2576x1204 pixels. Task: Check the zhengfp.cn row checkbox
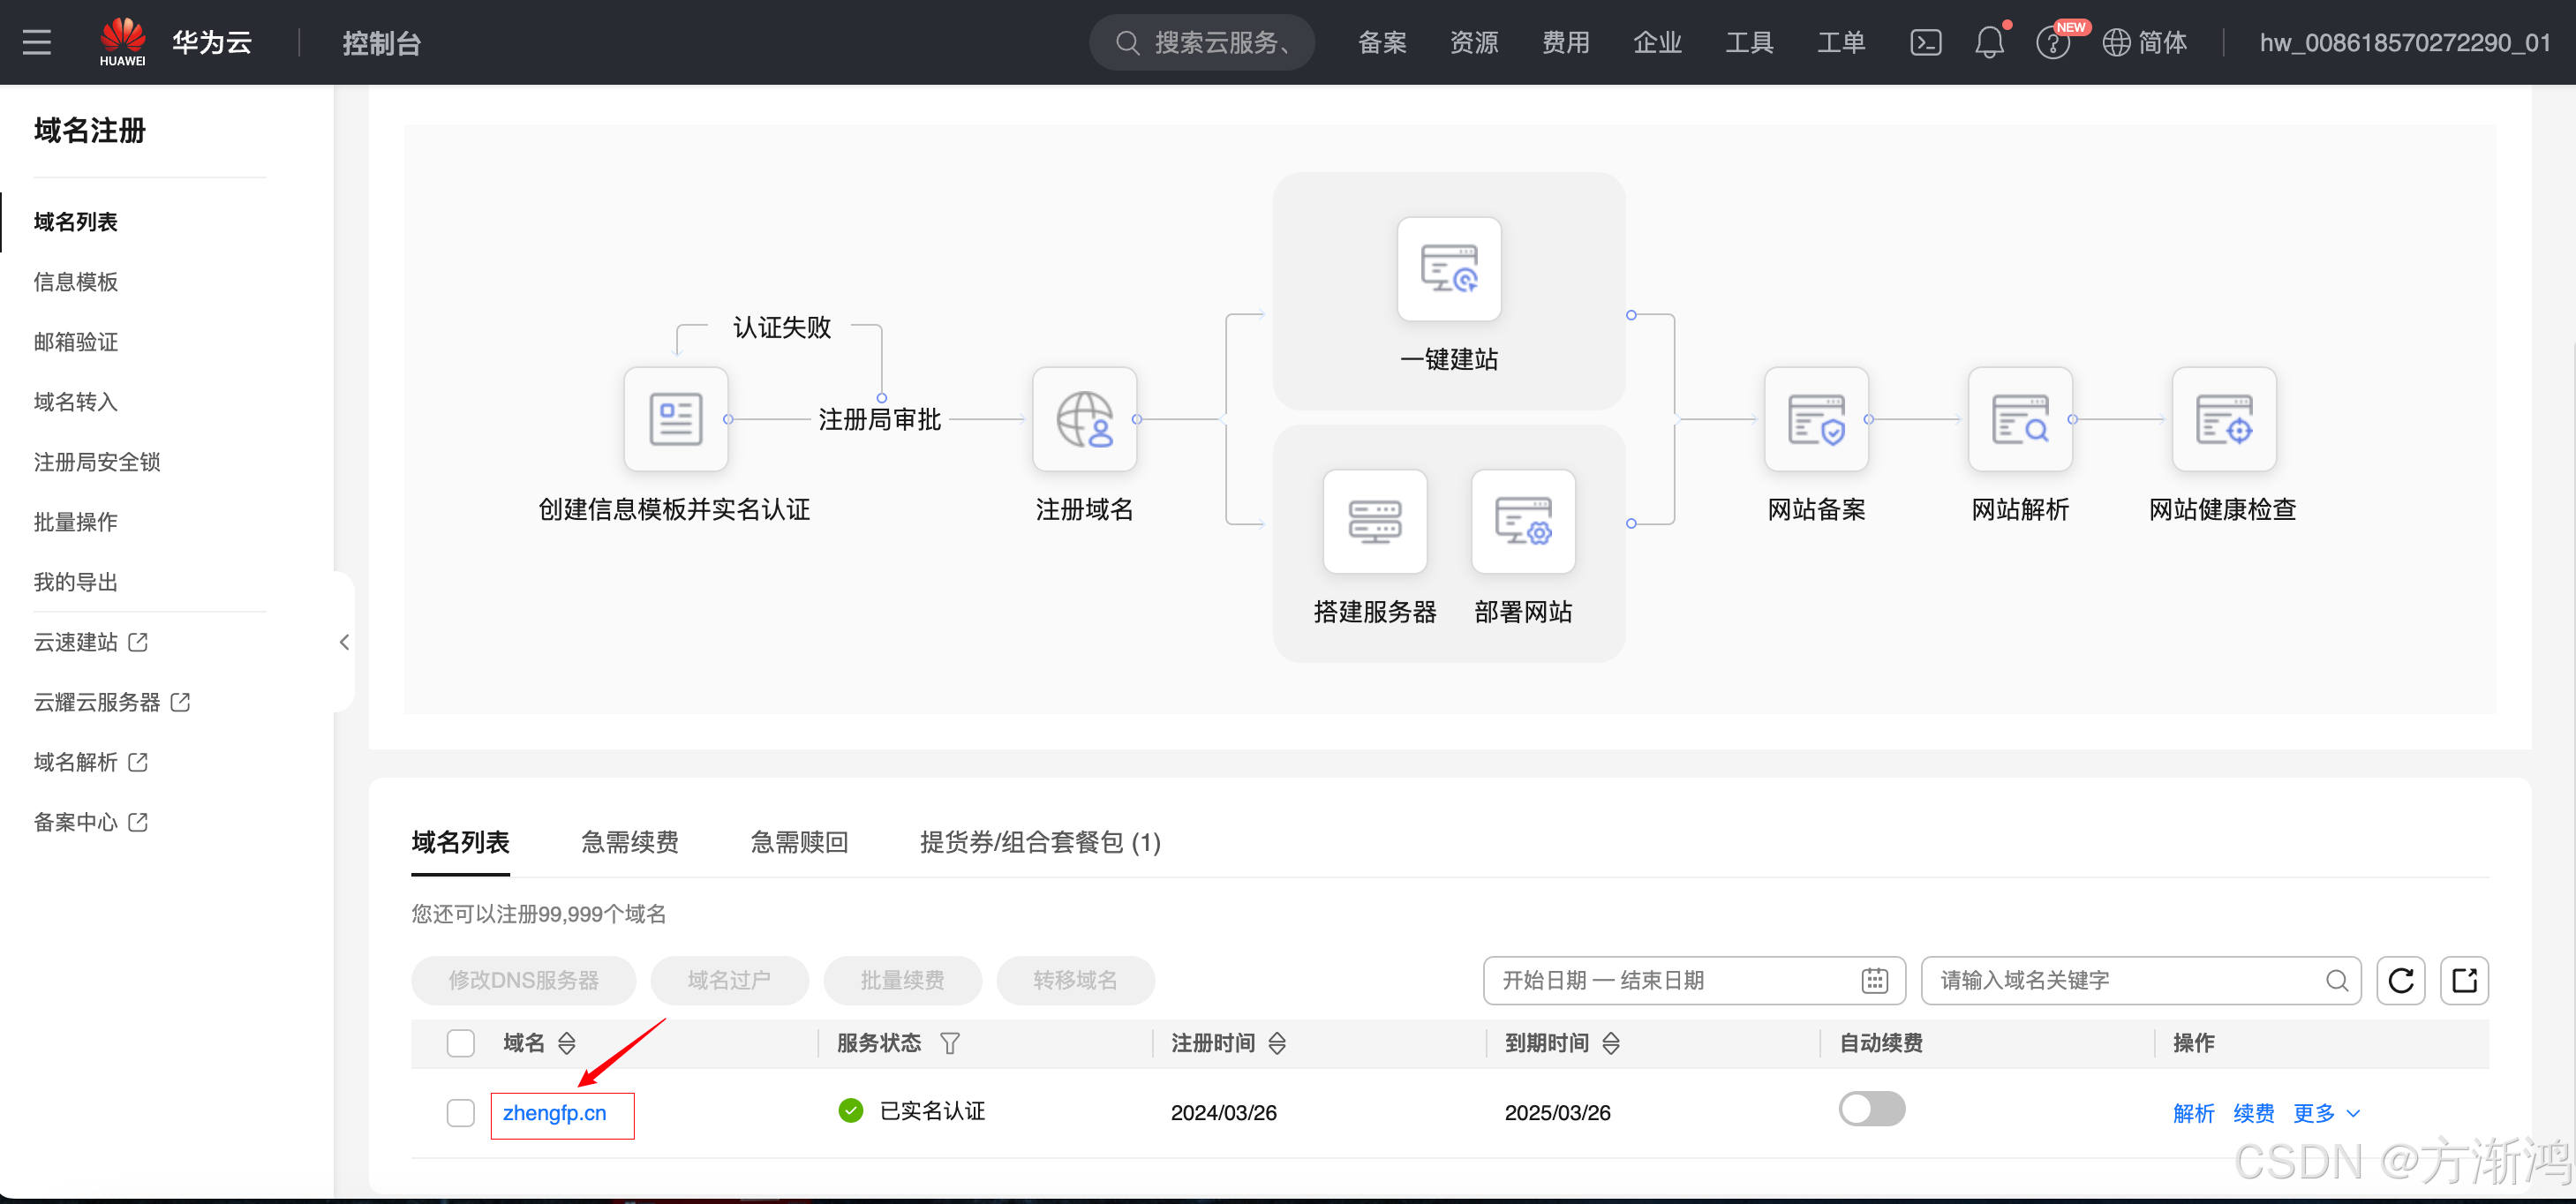coord(460,1113)
